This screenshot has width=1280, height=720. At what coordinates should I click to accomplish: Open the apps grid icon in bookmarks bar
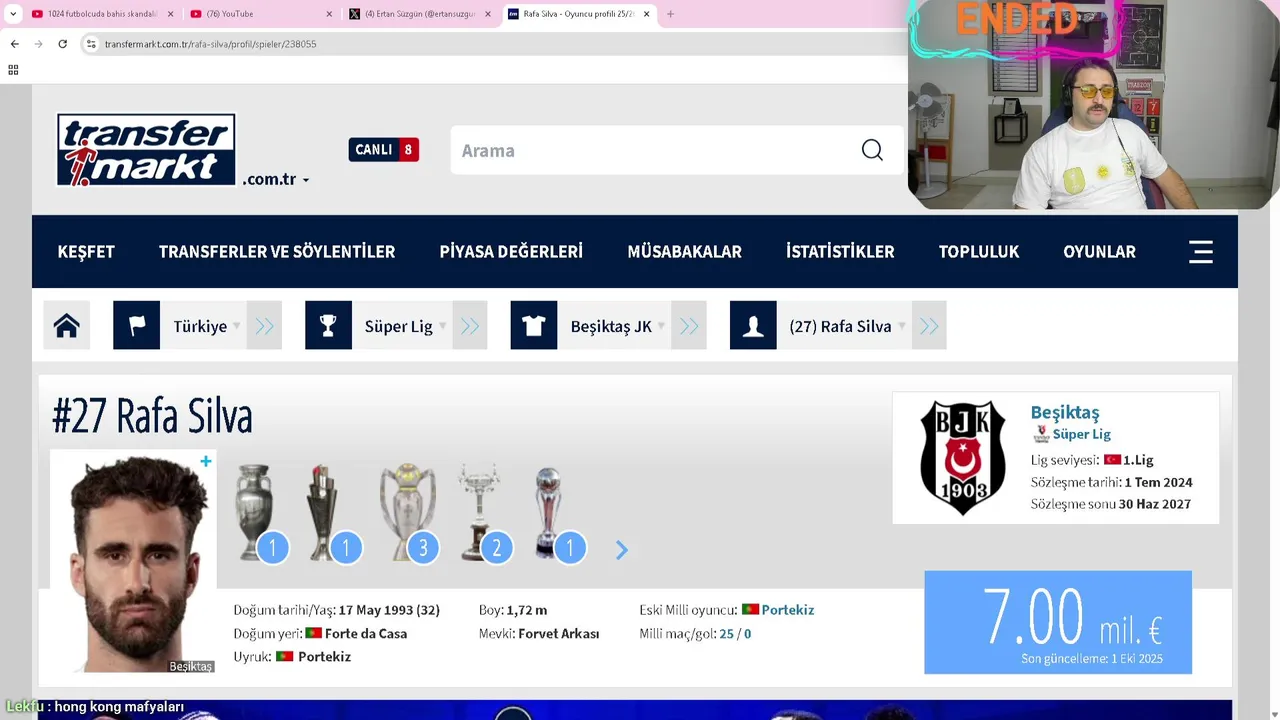pyautogui.click(x=13, y=70)
